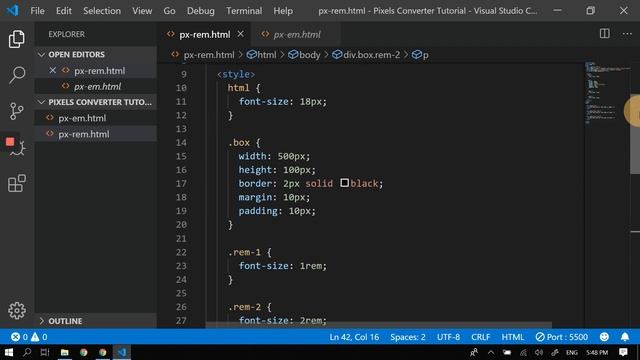The height and width of the screenshot is (360, 640).
Task: Click html in the breadcrumb
Action: 262,55
